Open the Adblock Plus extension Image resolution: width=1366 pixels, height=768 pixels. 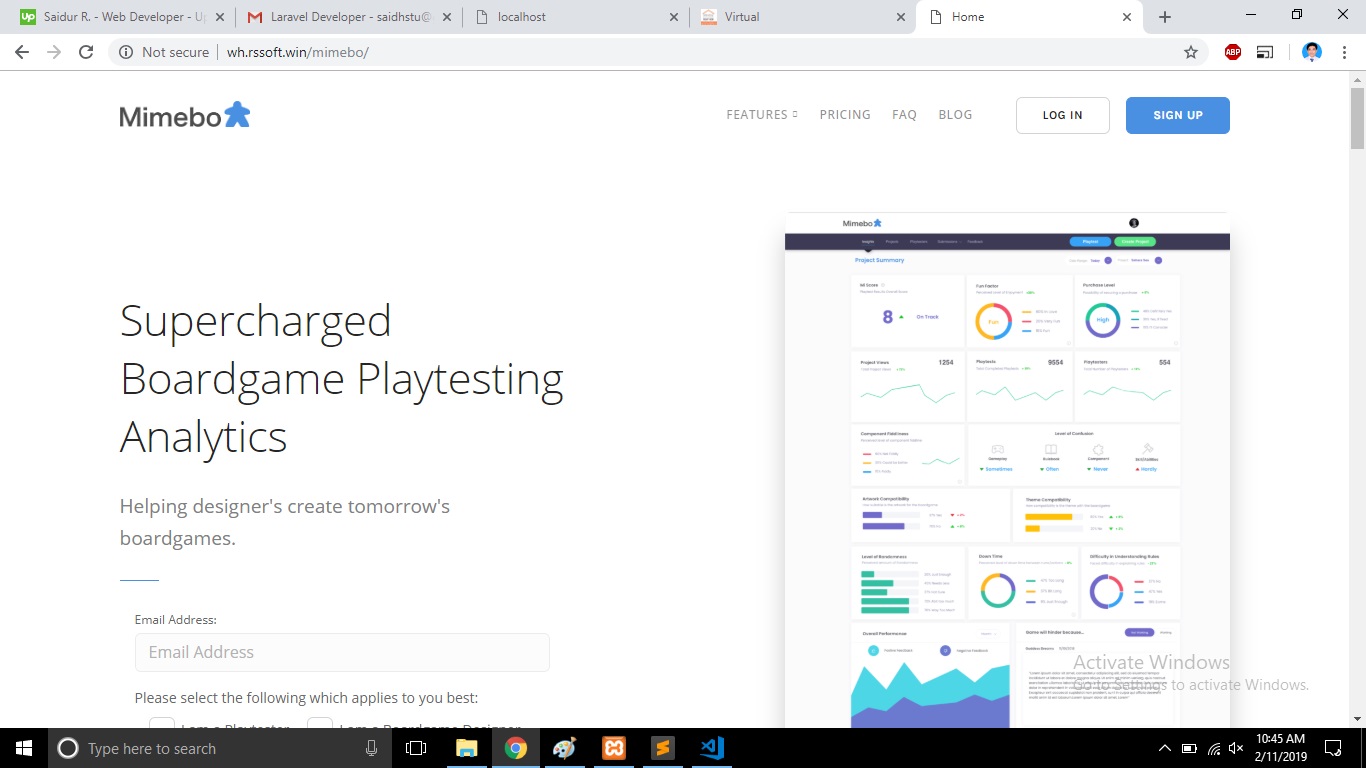pyautogui.click(x=1232, y=52)
